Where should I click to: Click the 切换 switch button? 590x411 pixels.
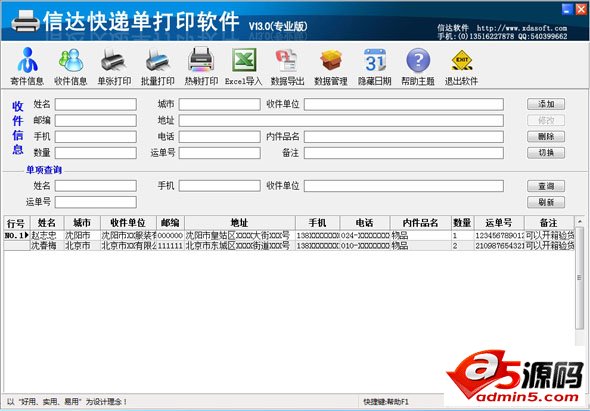click(x=546, y=153)
